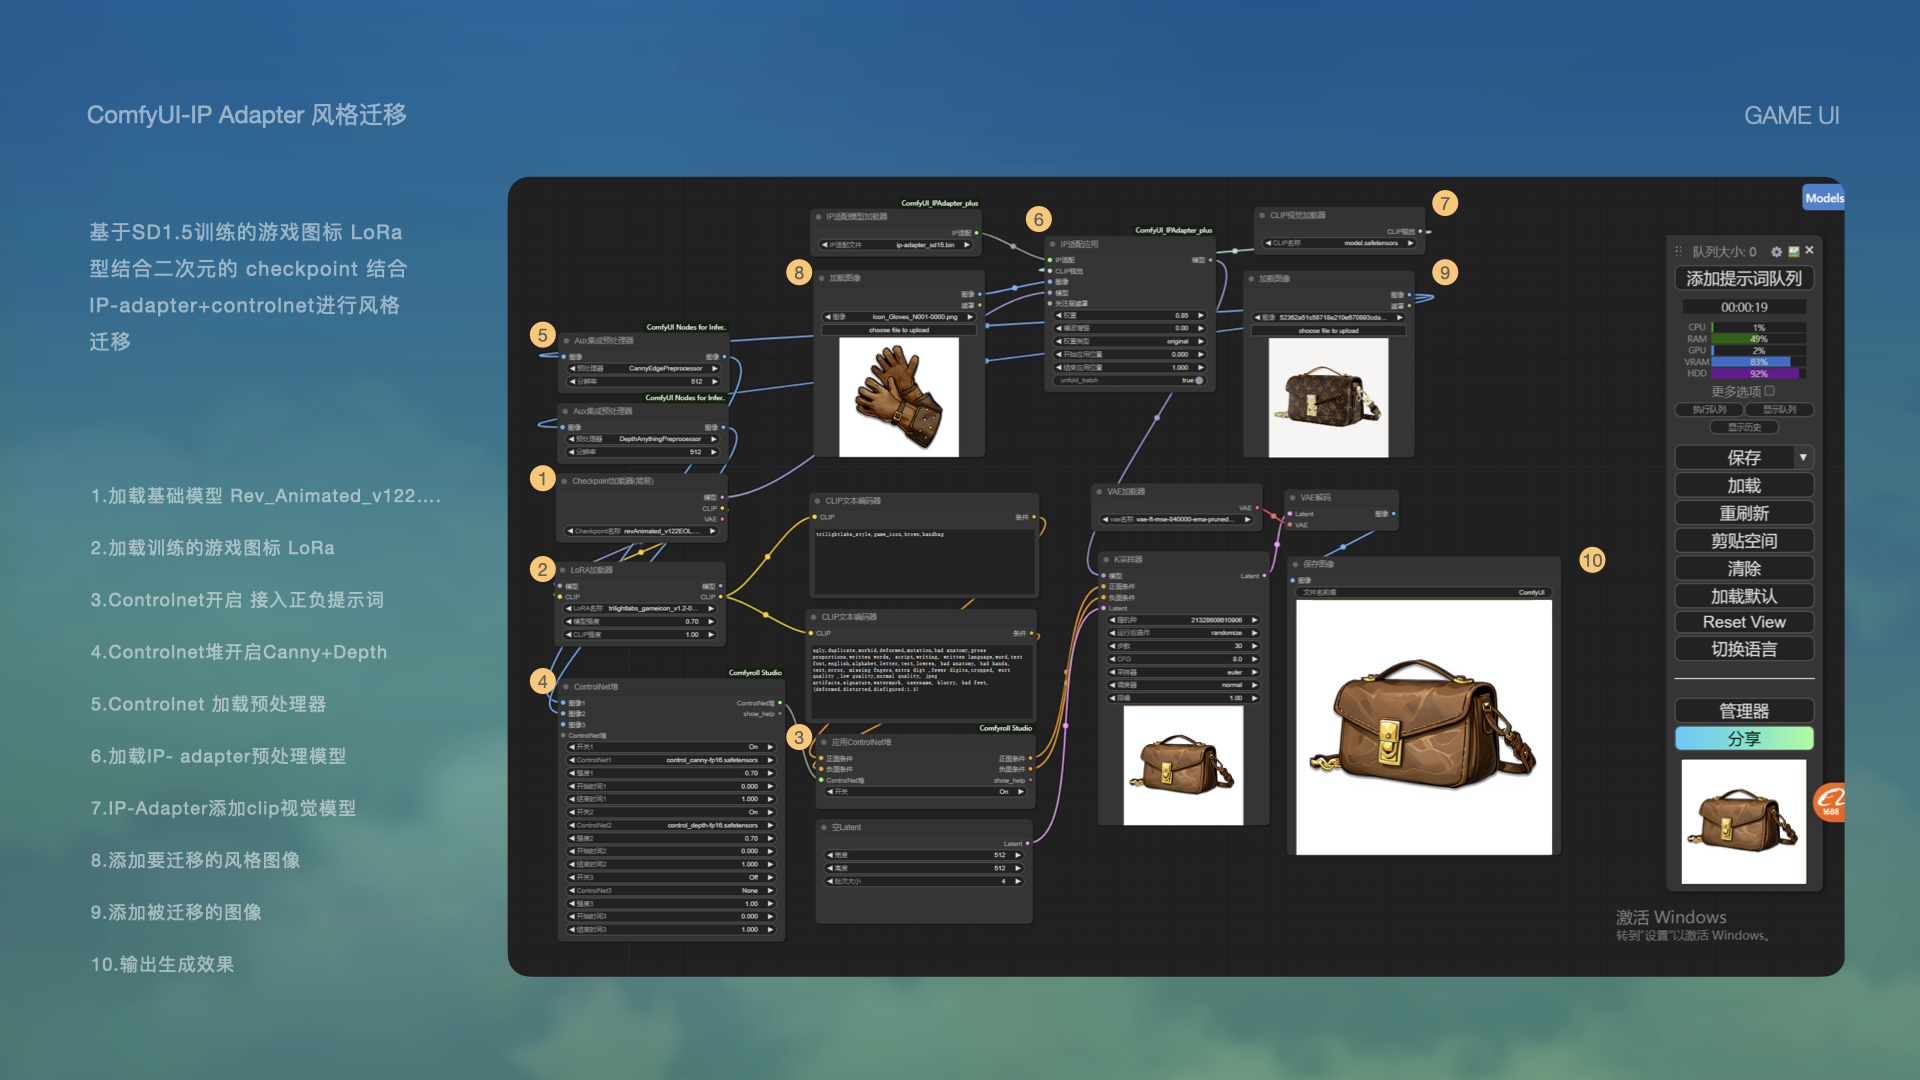The width and height of the screenshot is (1920, 1080).
Task: Open the queue settings gear icon
Action: (x=1776, y=252)
